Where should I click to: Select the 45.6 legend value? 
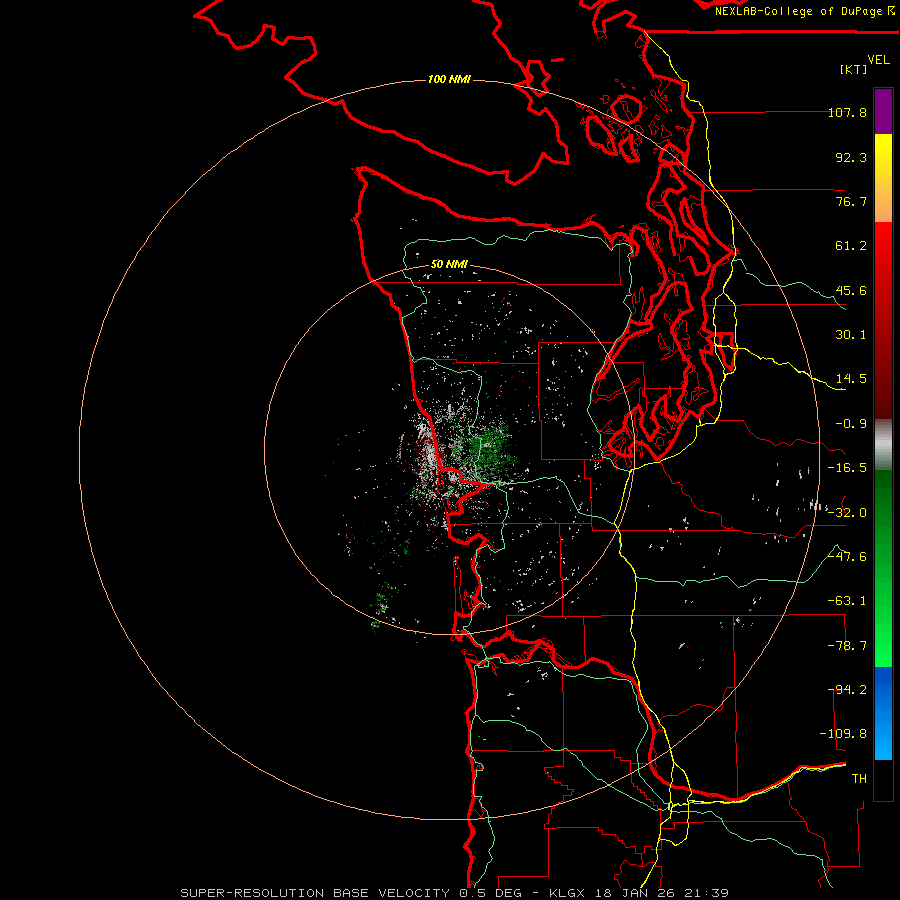coord(851,290)
